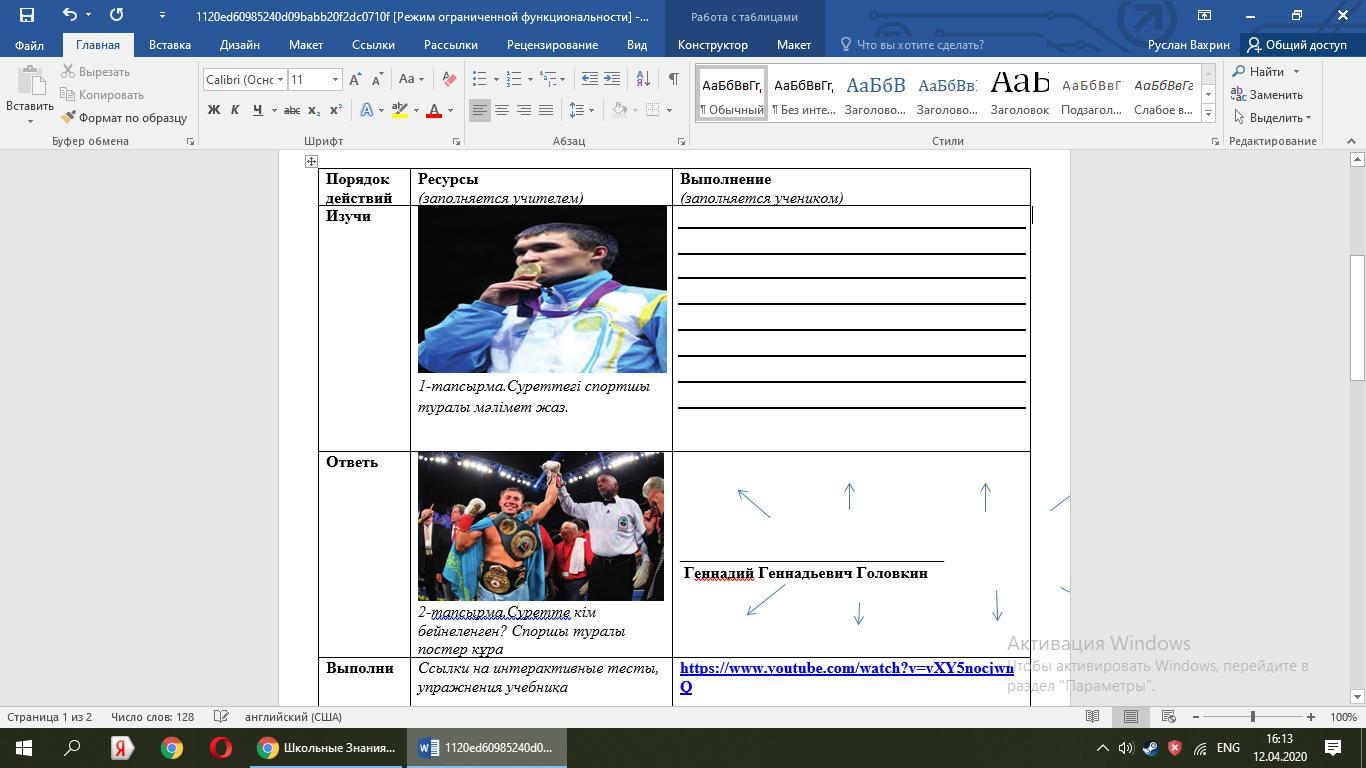The height and width of the screenshot is (768, 1366).
Task: Toggle the show paragraph marks button
Action: [673, 79]
